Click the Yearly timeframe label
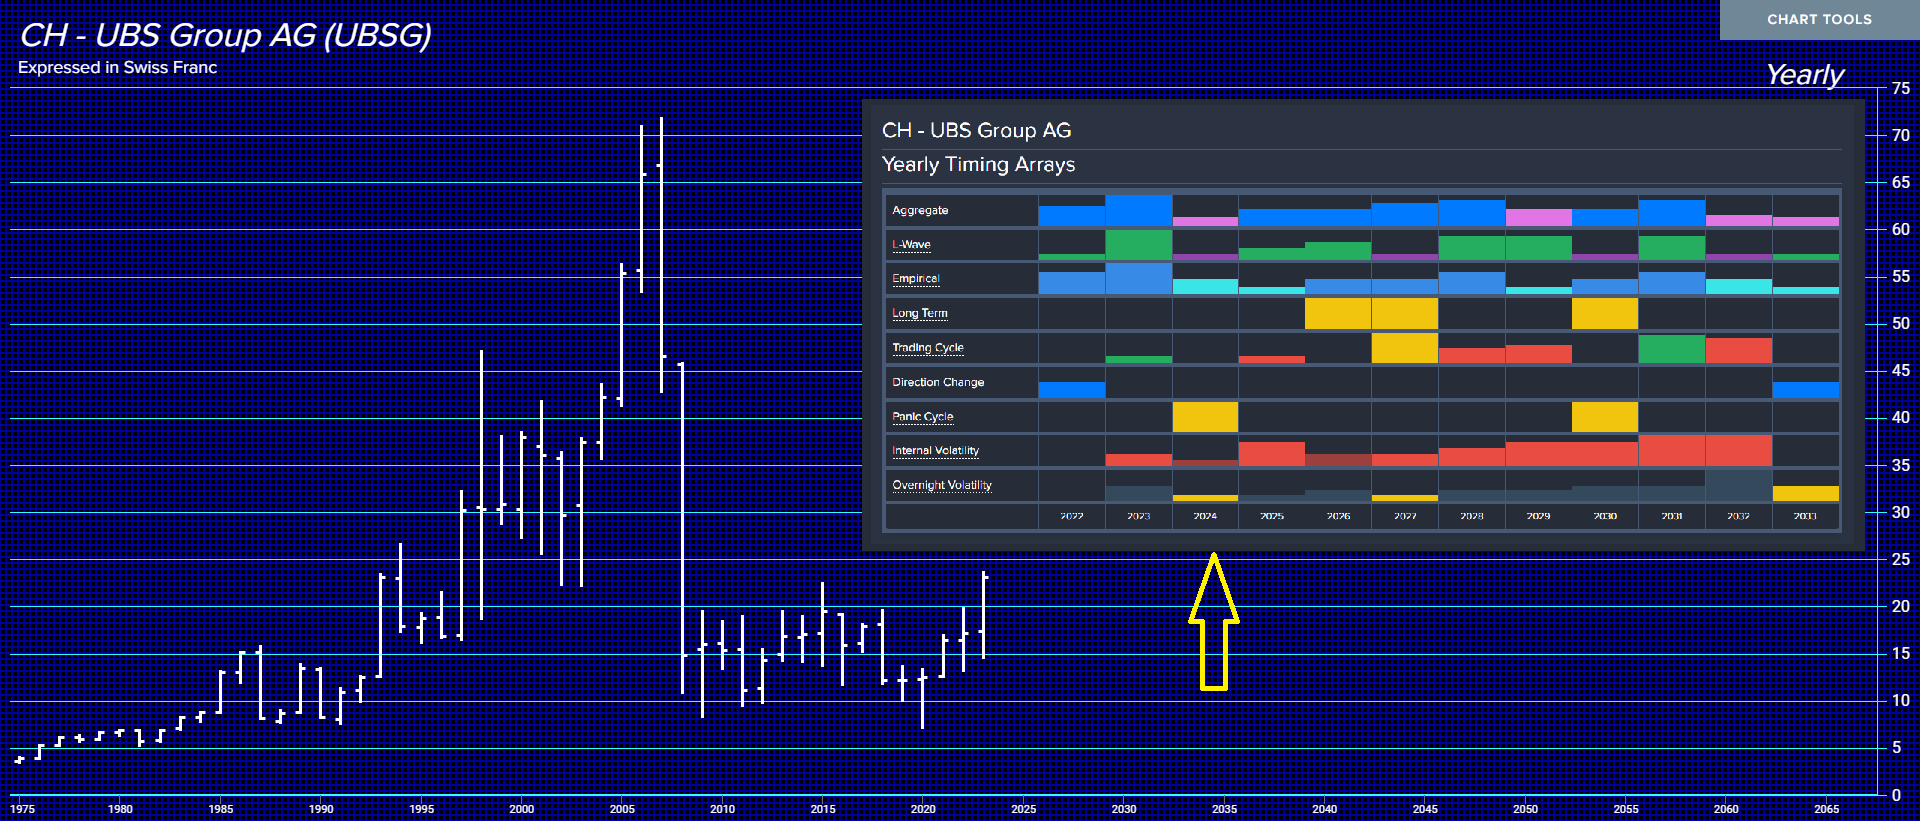The width and height of the screenshot is (1920, 821). click(x=1804, y=75)
